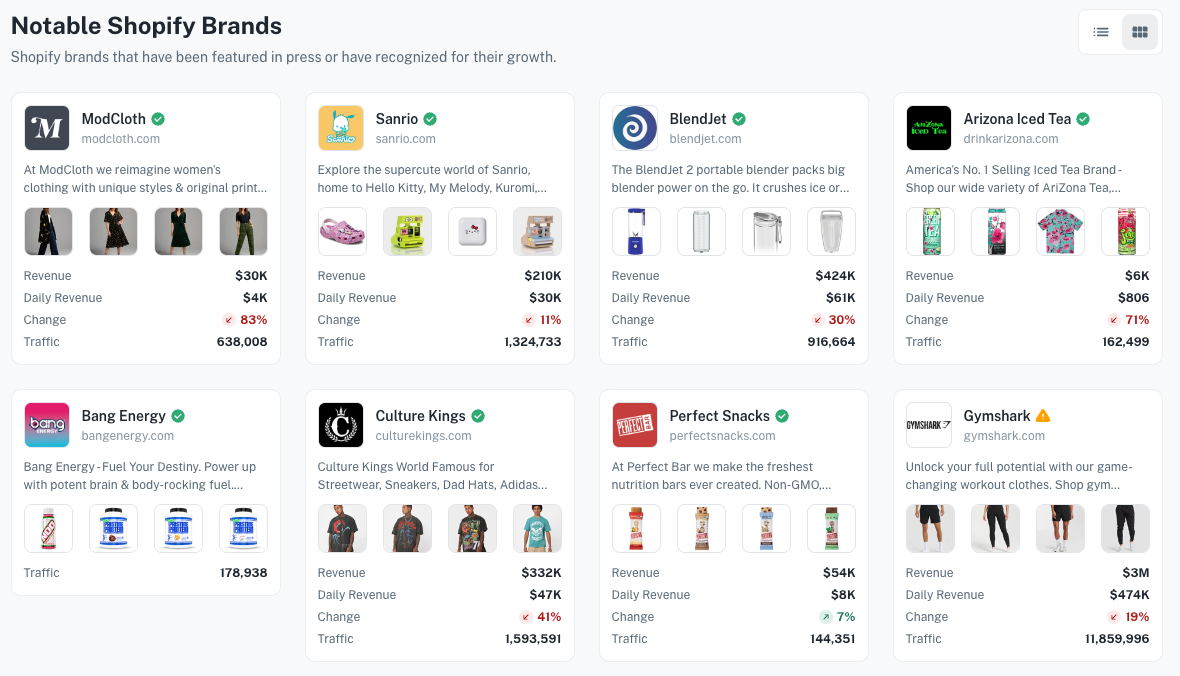Click the Bang Energy logo
Image resolution: width=1180 pixels, height=676 pixels.
point(45,425)
